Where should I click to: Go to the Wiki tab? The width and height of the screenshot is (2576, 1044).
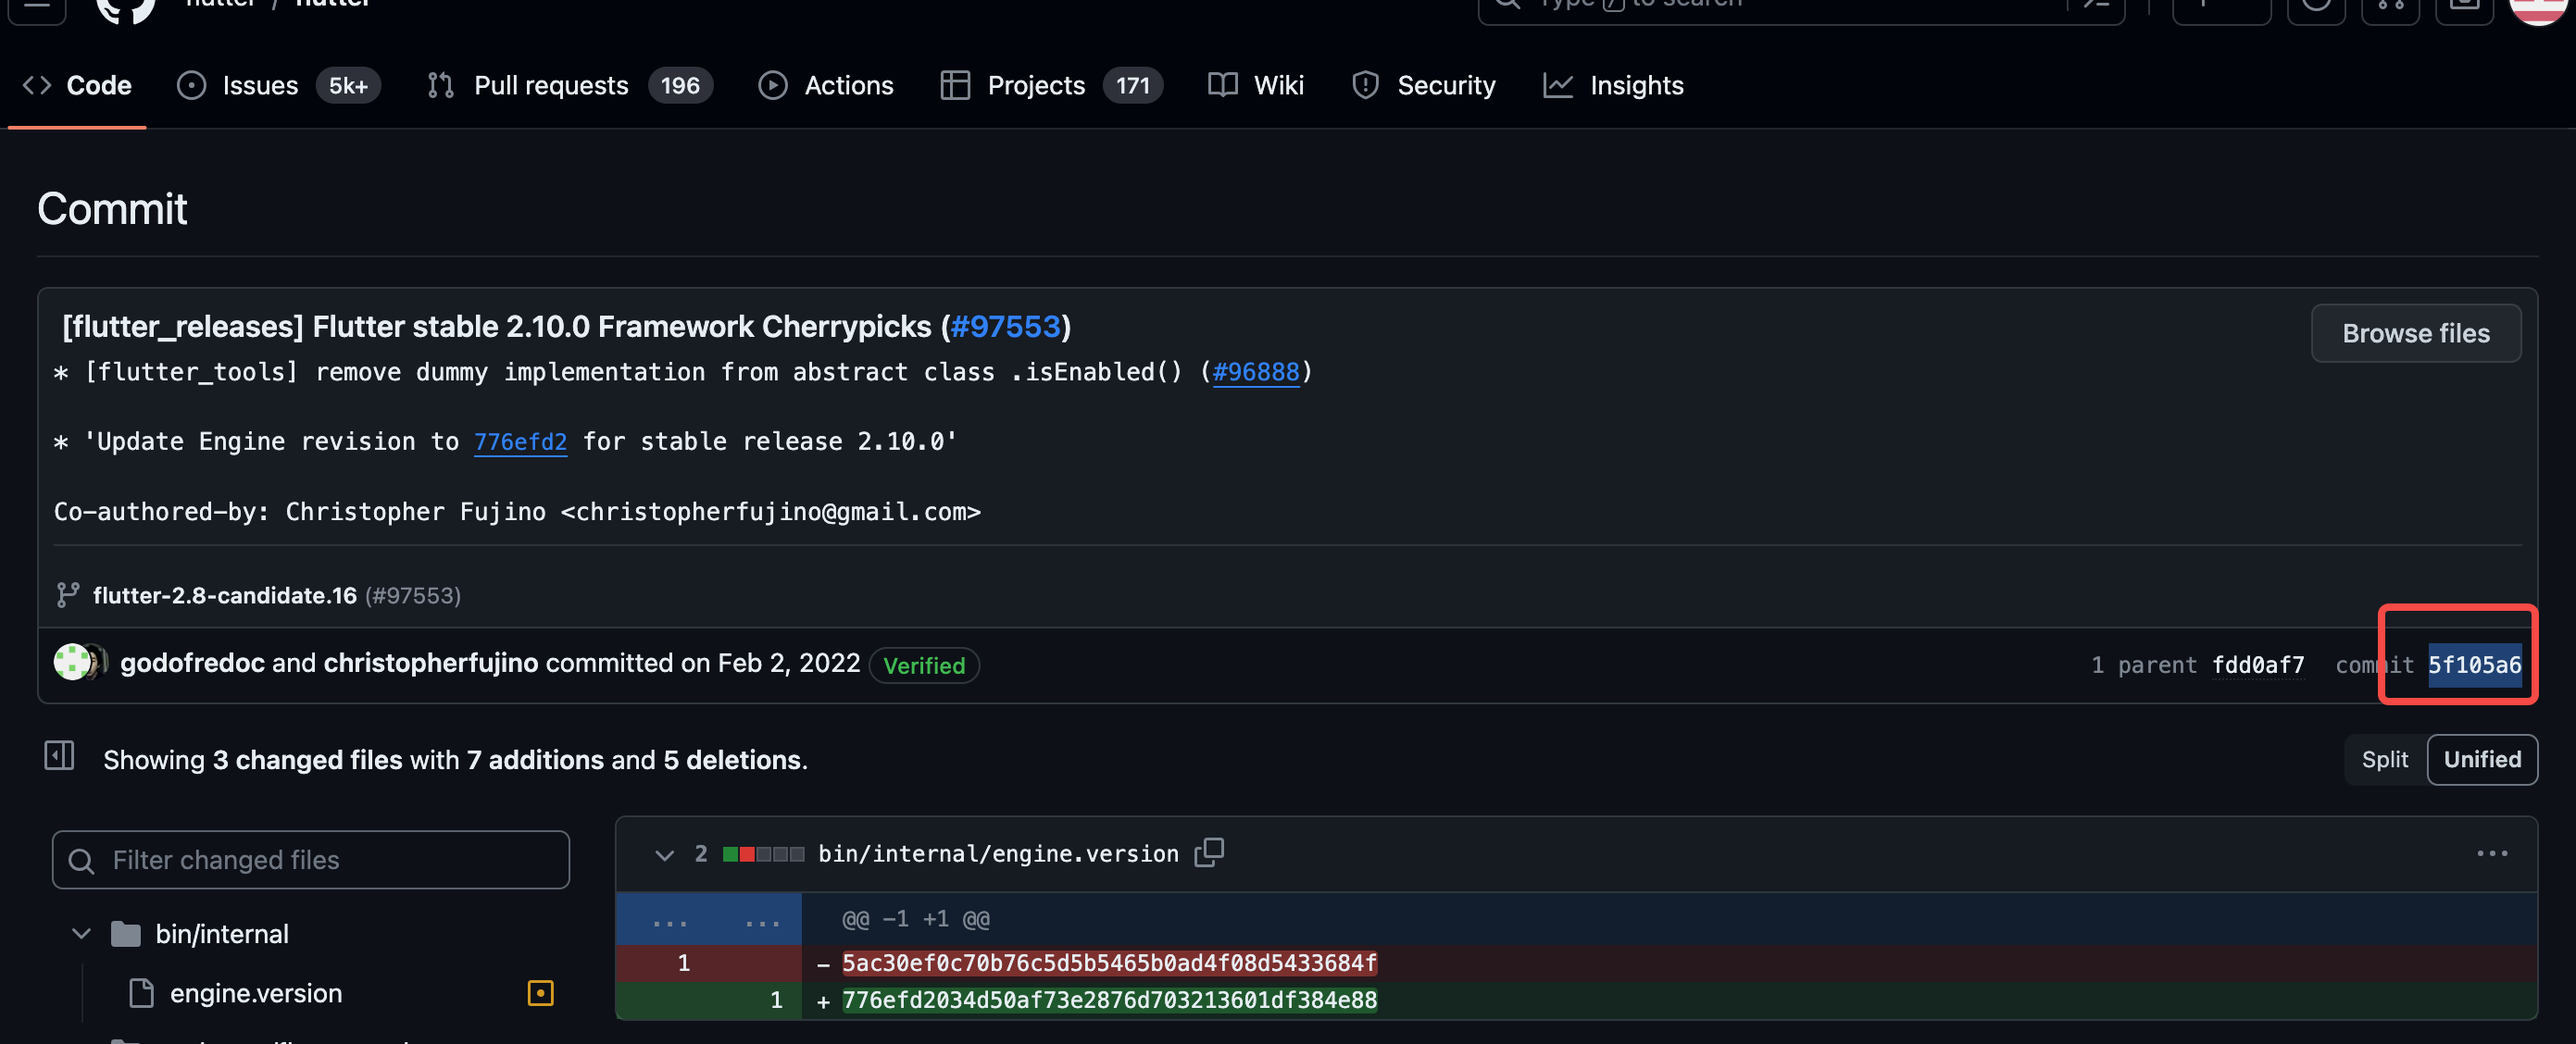[x=1256, y=86]
